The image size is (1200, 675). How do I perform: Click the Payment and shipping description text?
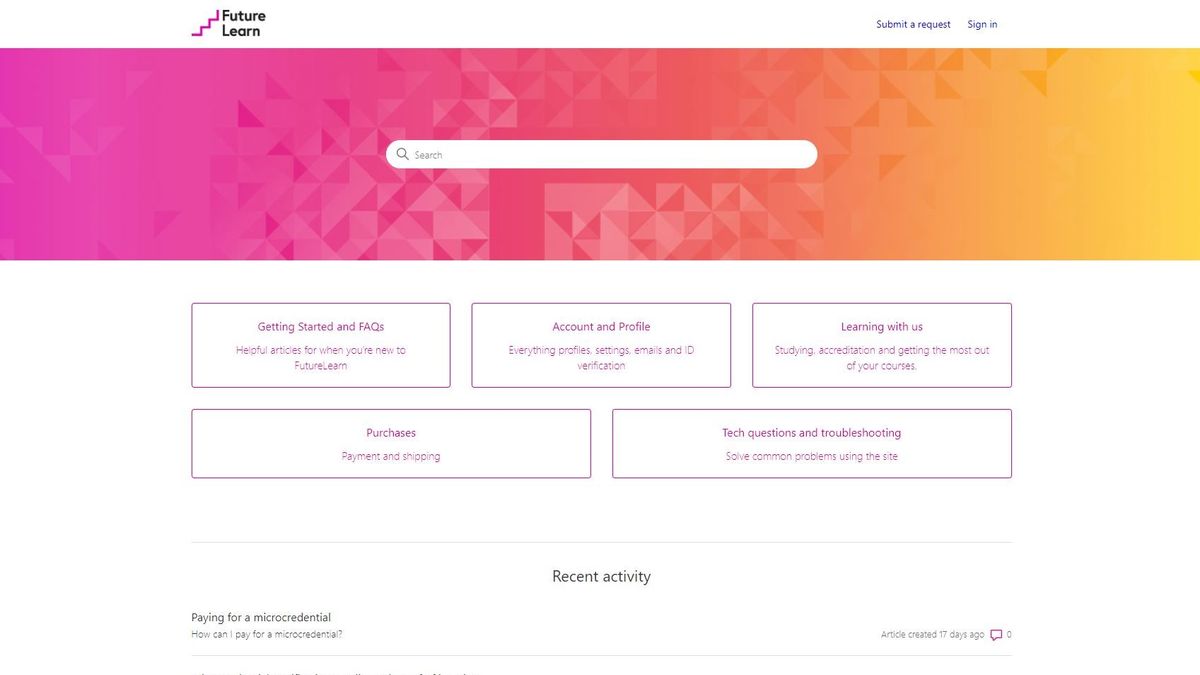[x=390, y=455]
